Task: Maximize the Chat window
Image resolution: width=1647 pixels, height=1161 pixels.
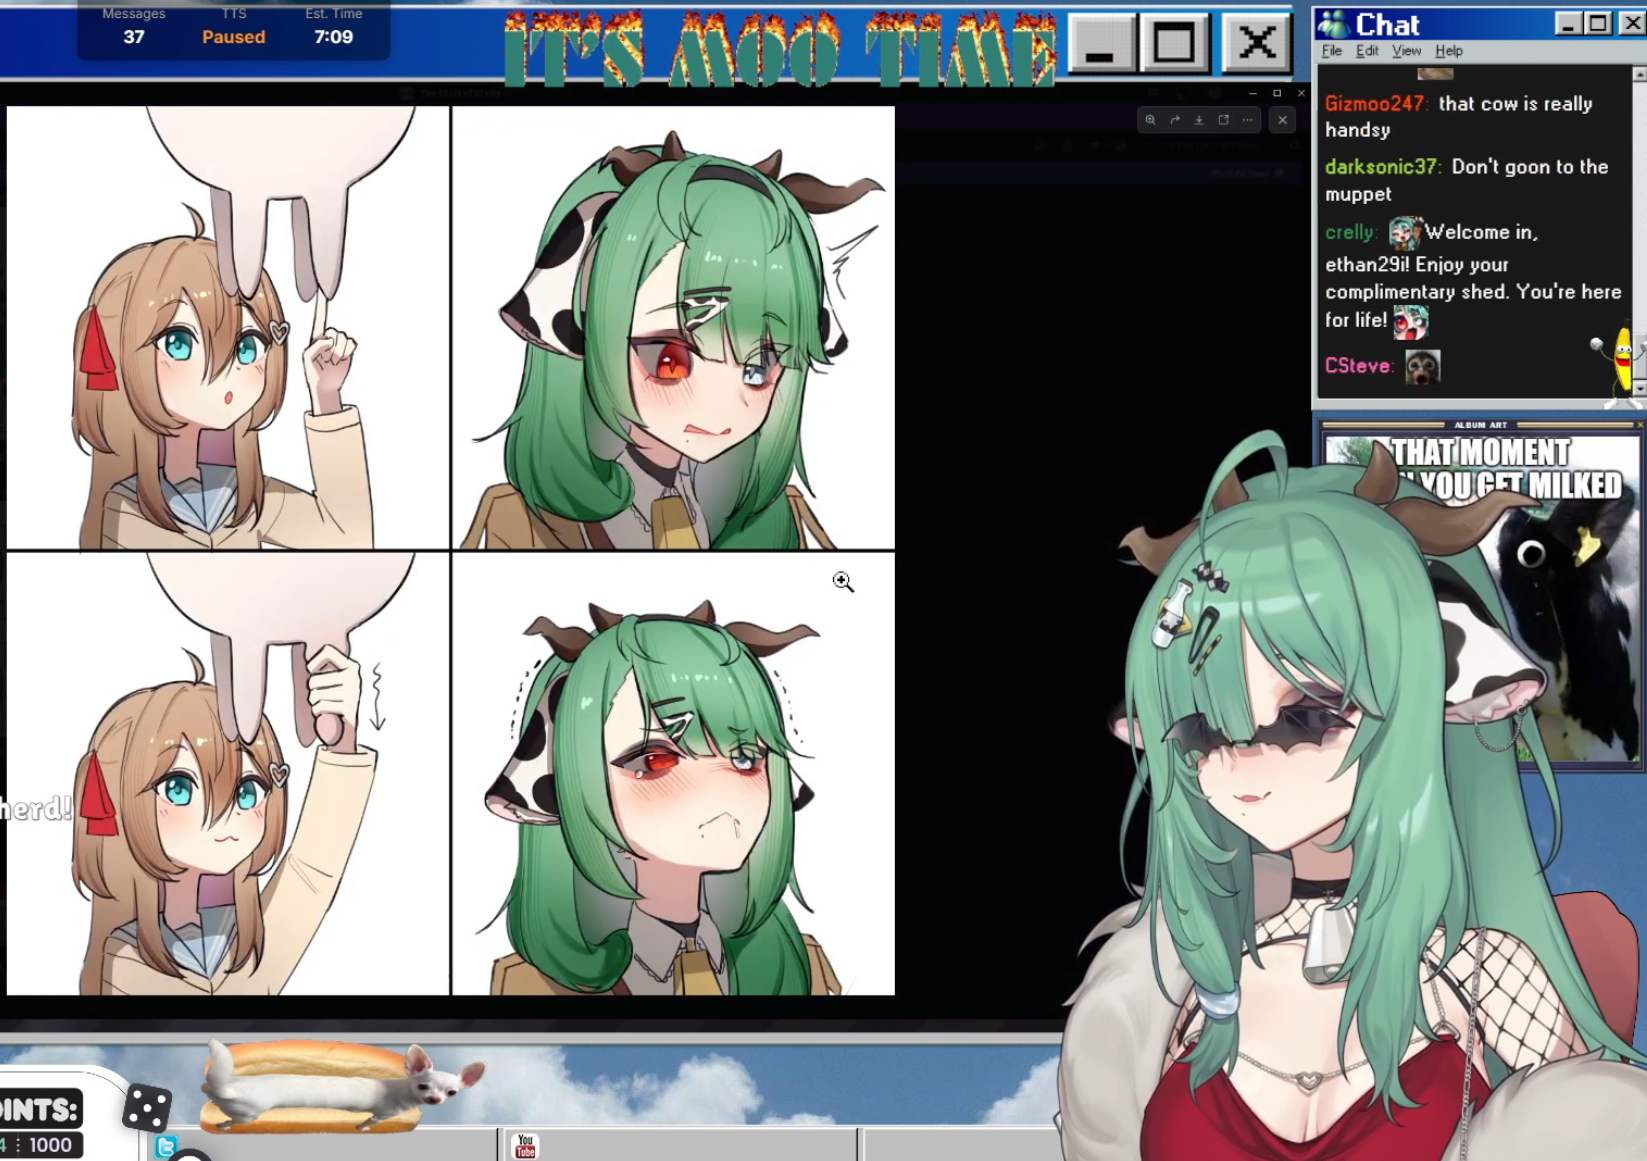Action: [1598, 23]
